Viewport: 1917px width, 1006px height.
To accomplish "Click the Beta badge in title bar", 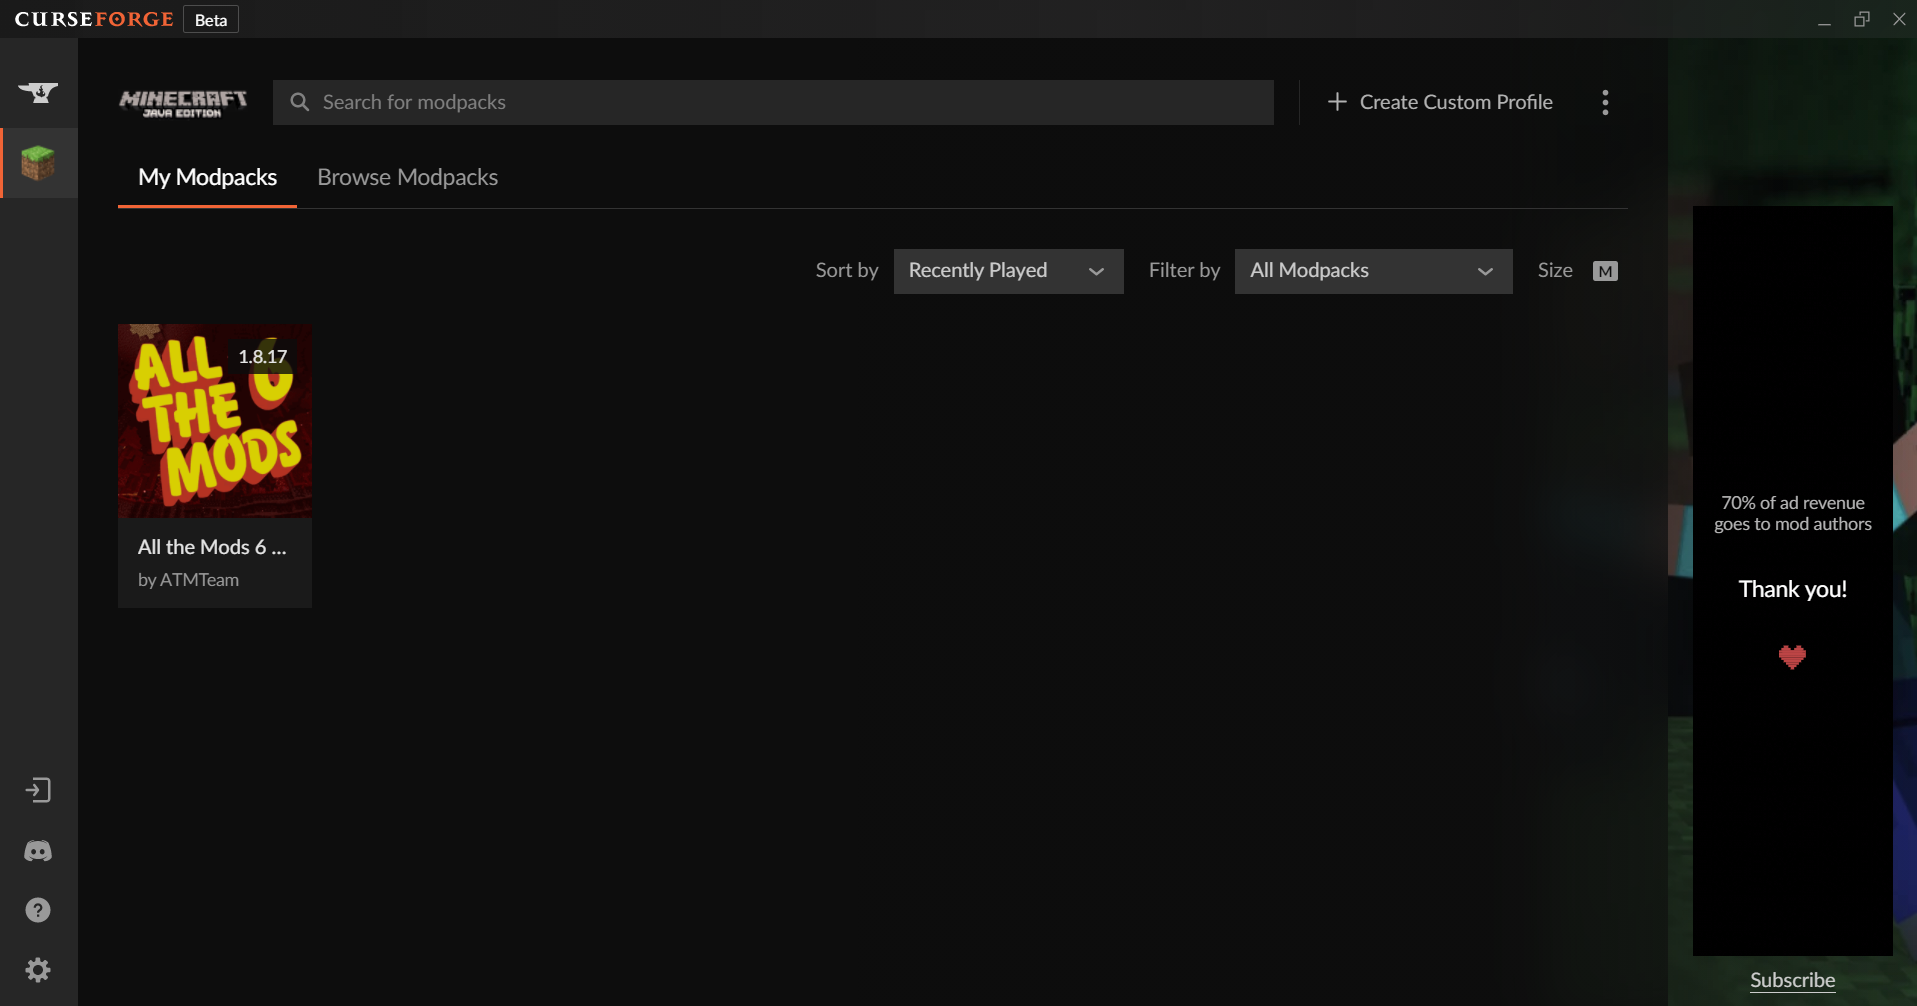I will click(211, 20).
